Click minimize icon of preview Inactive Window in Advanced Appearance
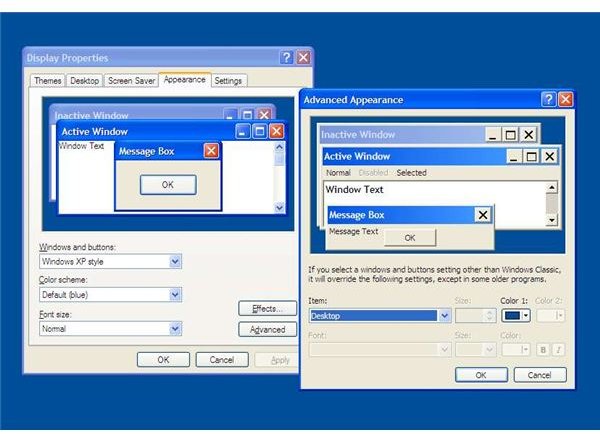 tap(493, 135)
